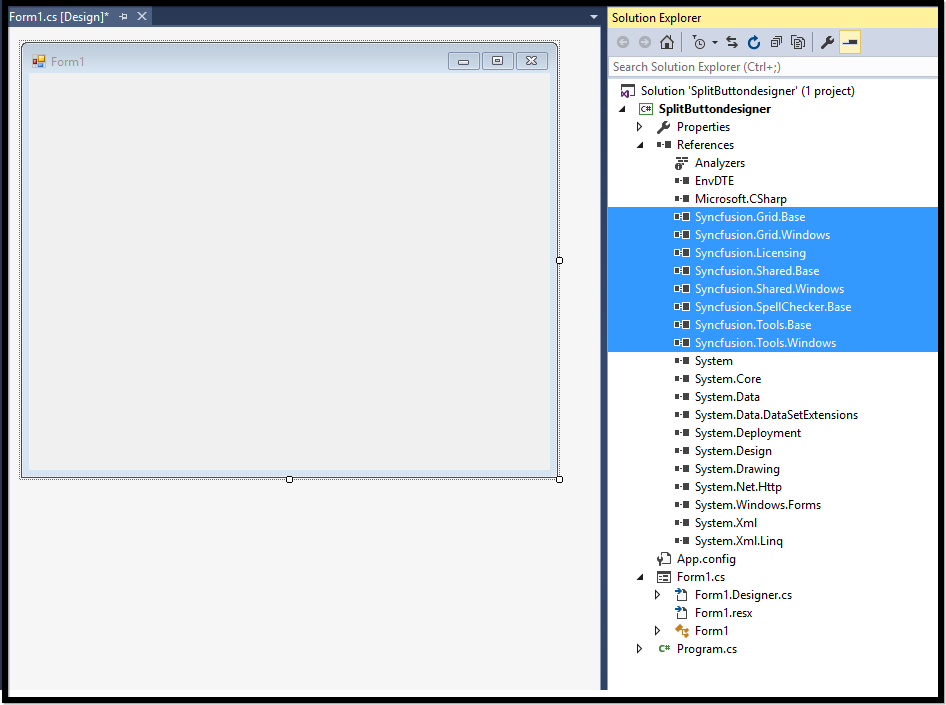Close the Form1.cs [Design] tab
This screenshot has height=705, width=946.
[x=142, y=16]
